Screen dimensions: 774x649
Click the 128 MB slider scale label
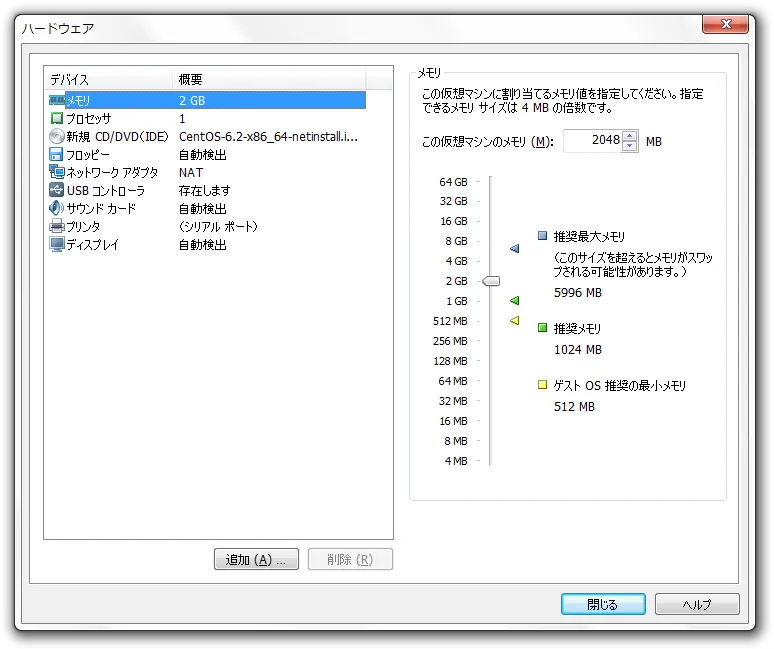point(450,361)
